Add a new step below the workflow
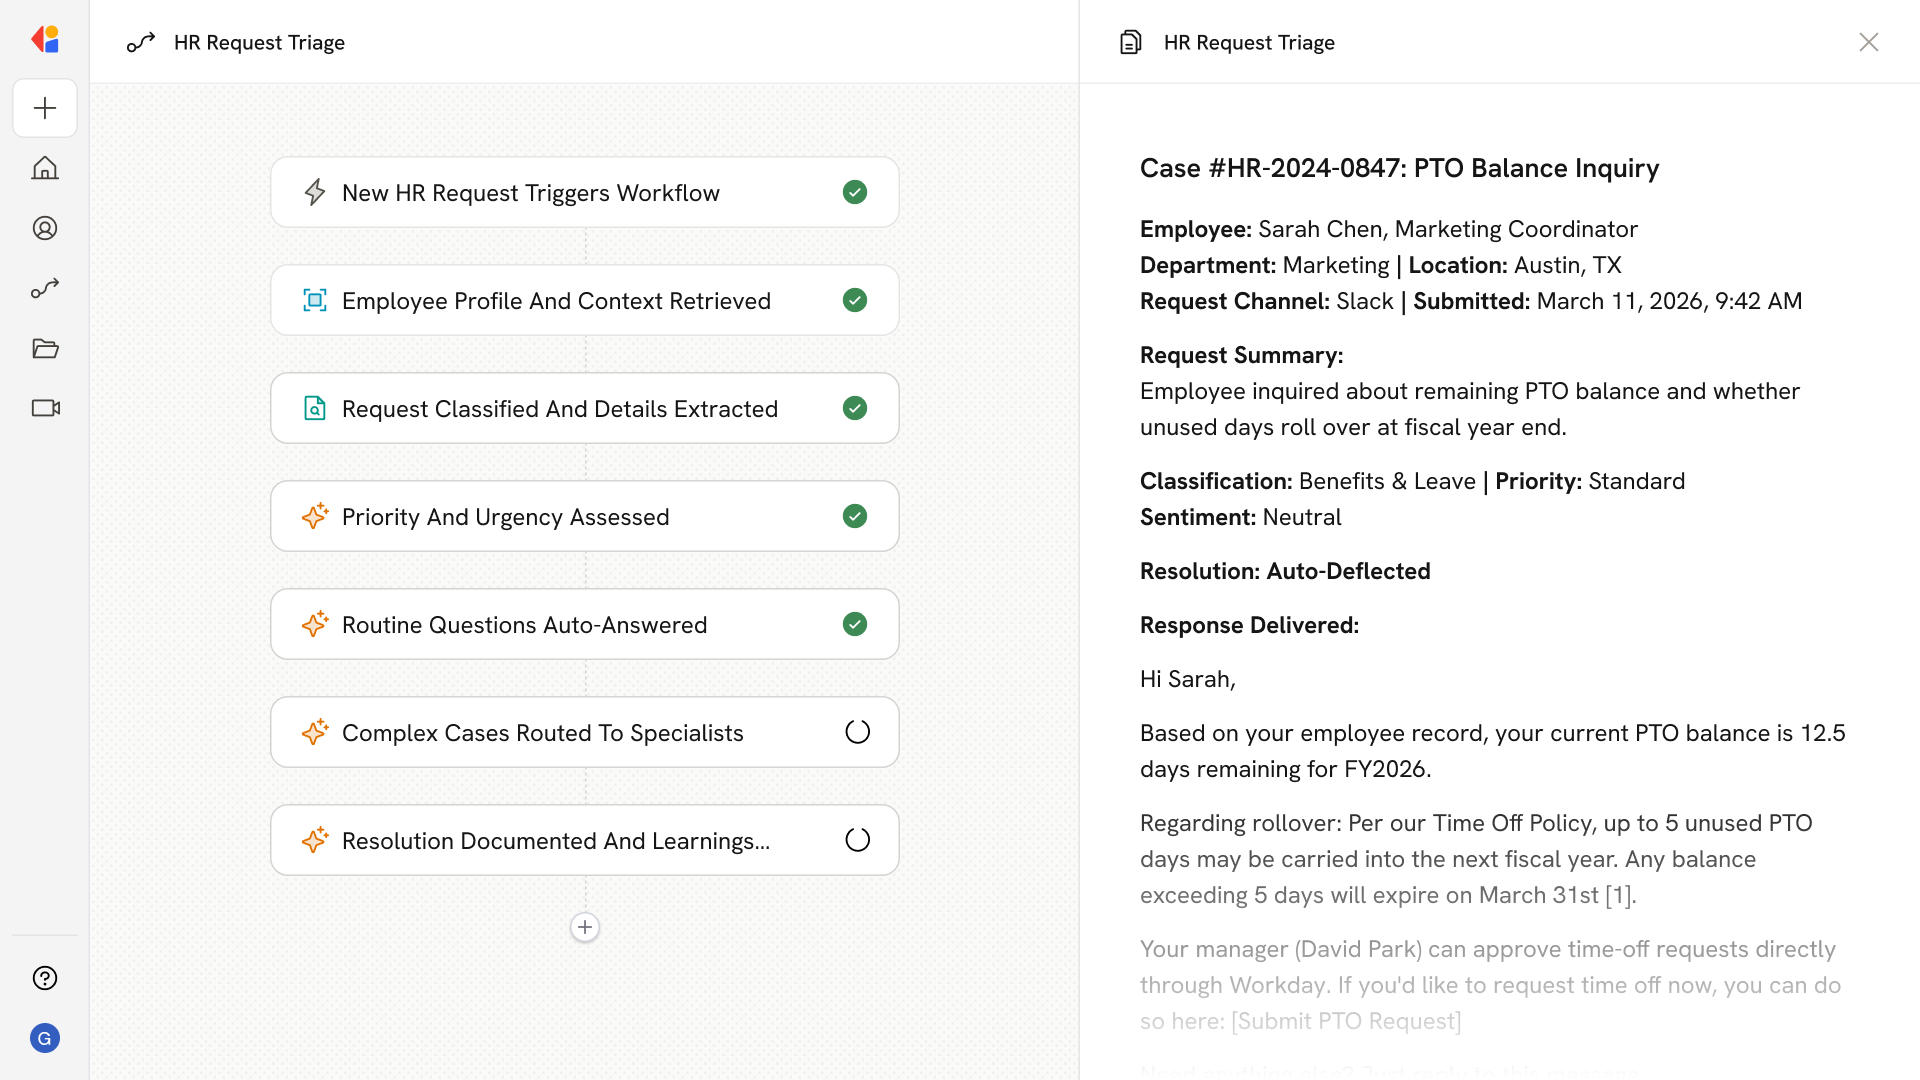This screenshot has width=1920, height=1080. click(585, 927)
